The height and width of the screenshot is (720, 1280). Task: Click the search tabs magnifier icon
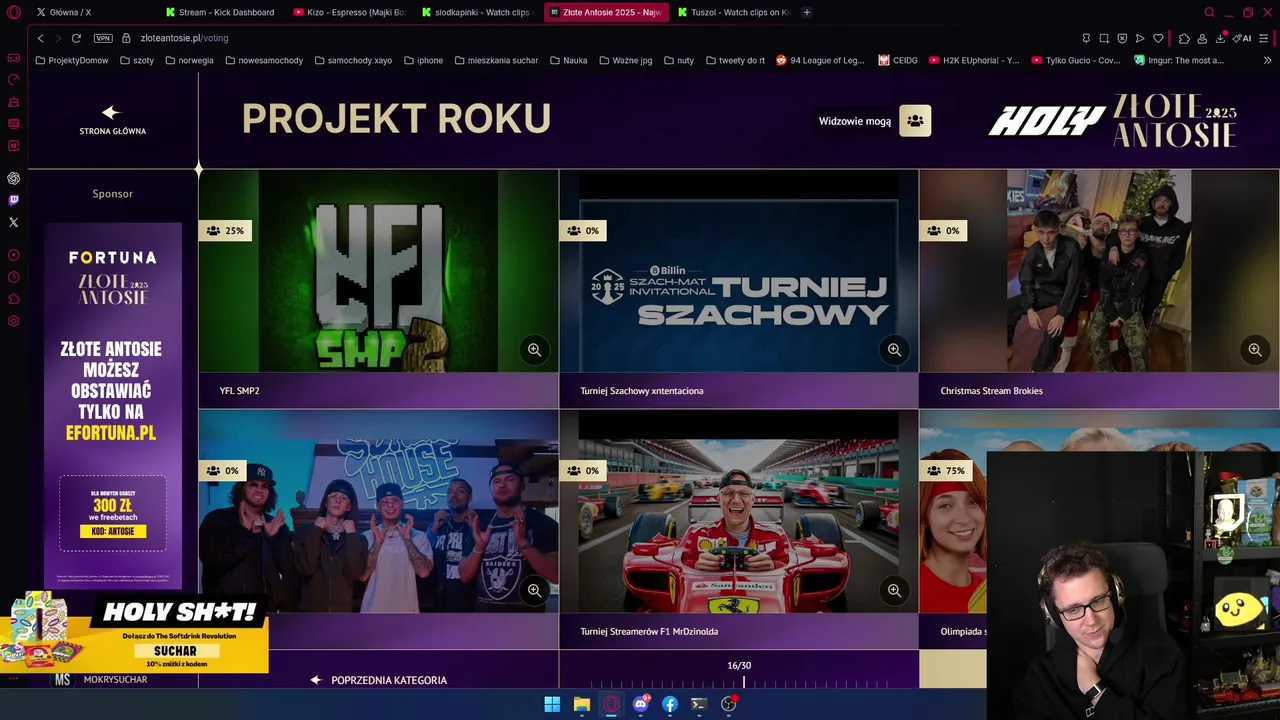click(1209, 12)
